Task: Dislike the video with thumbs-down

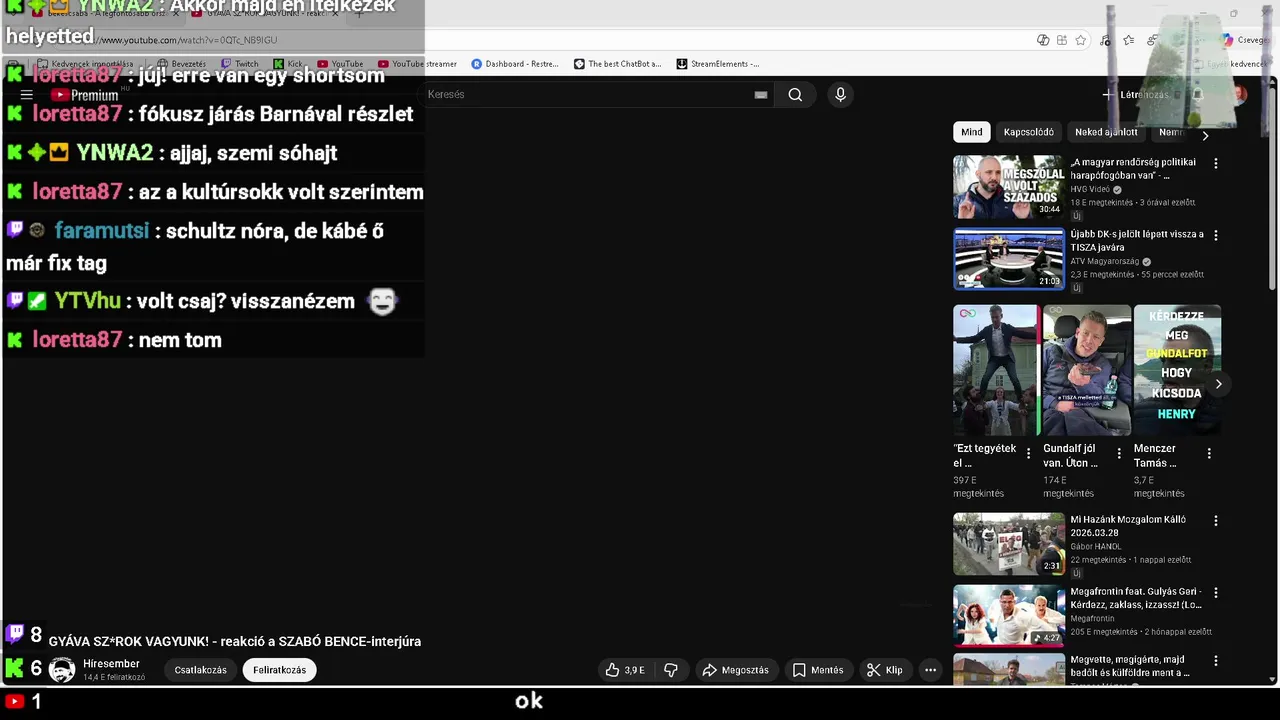Action: [x=671, y=670]
